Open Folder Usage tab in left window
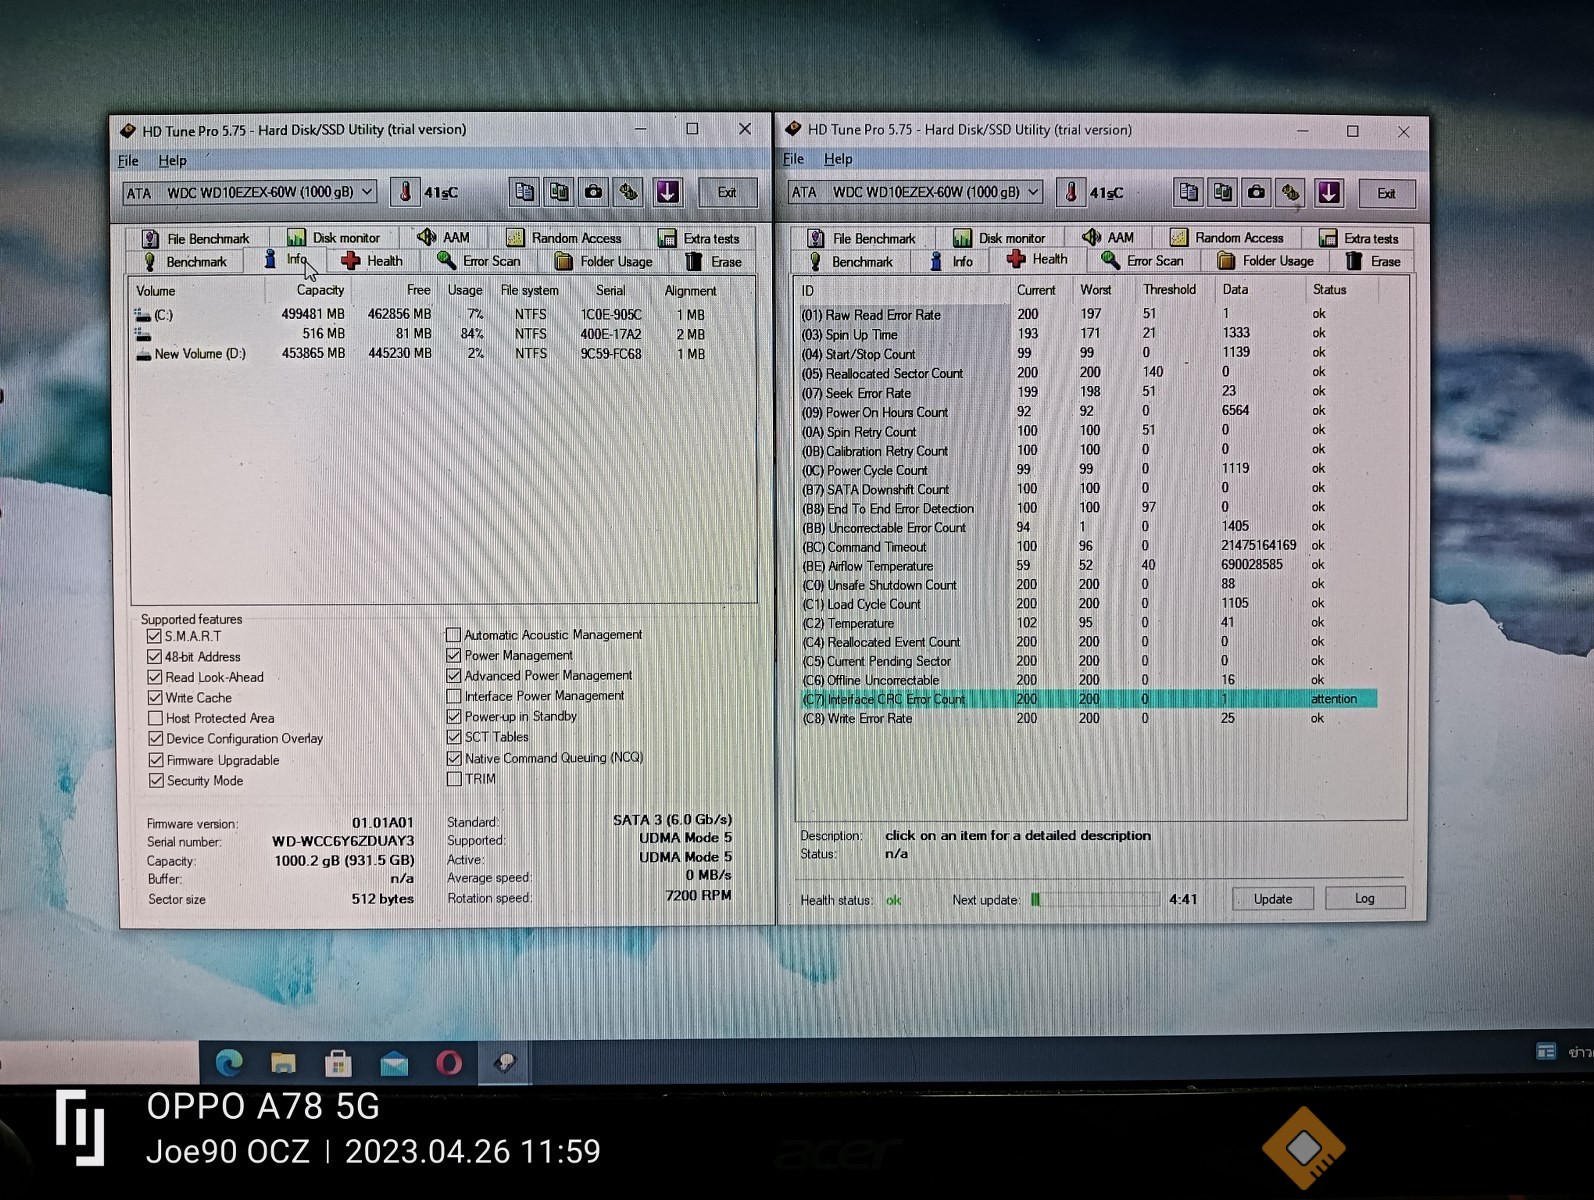The height and width of the screenshot is (1200, 1594). click(603, 261)
